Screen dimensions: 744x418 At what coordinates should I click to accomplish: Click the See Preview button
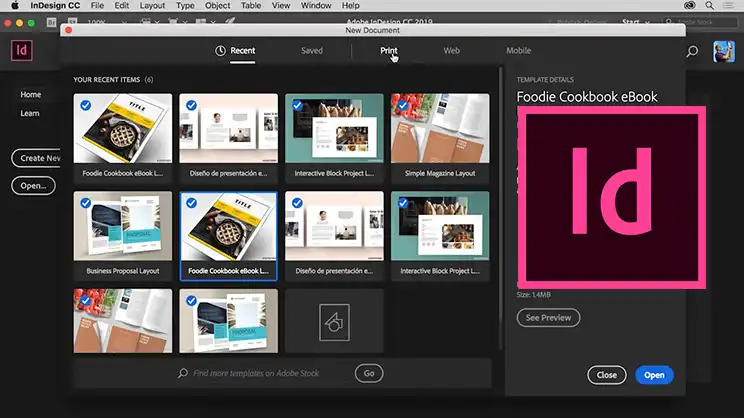(548, 318)
